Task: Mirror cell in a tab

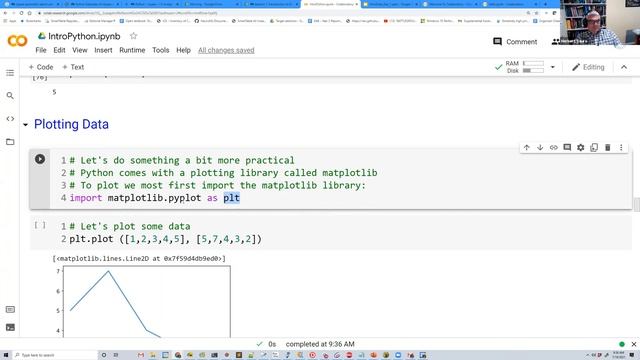Action: click(x=594, y=147)
